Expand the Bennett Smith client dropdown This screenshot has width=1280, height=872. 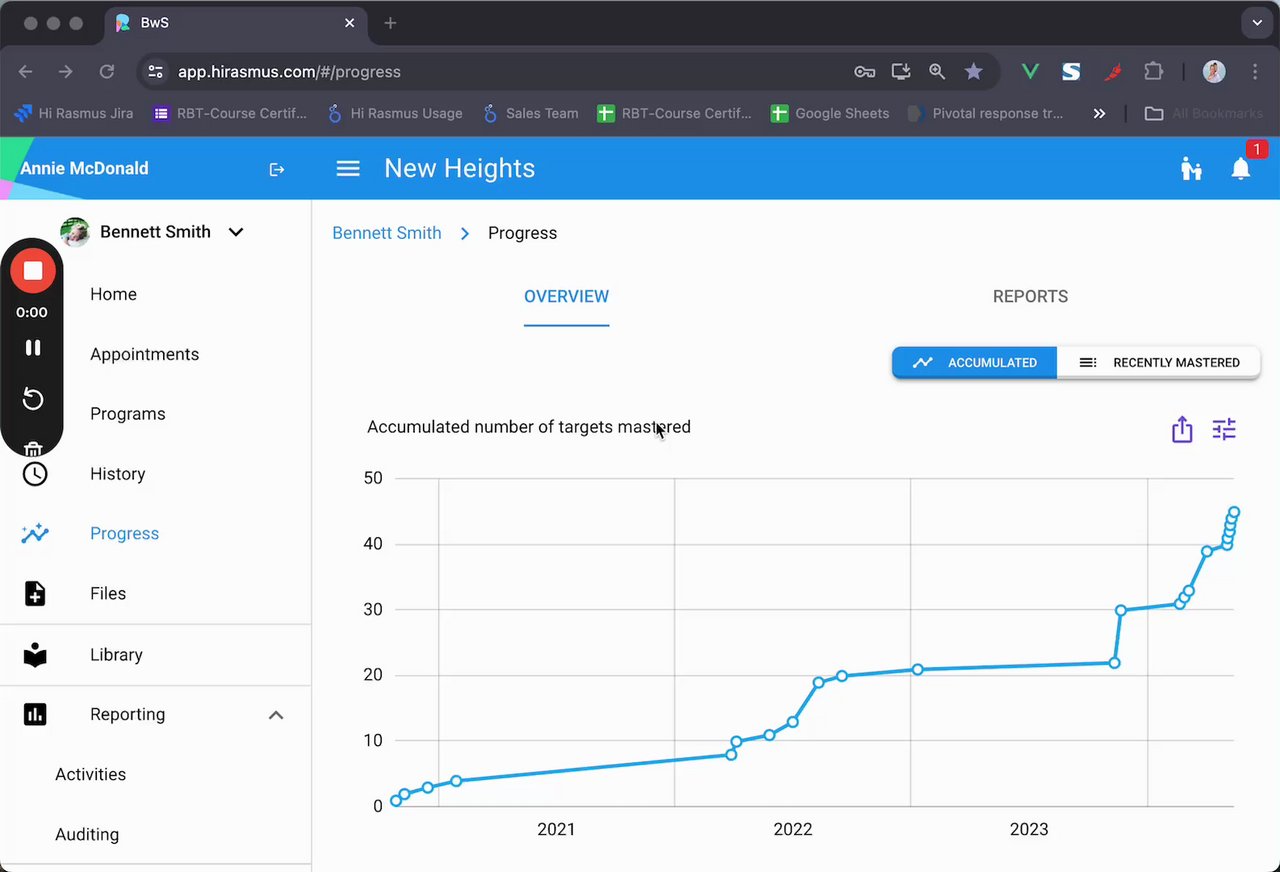point(236,232)
